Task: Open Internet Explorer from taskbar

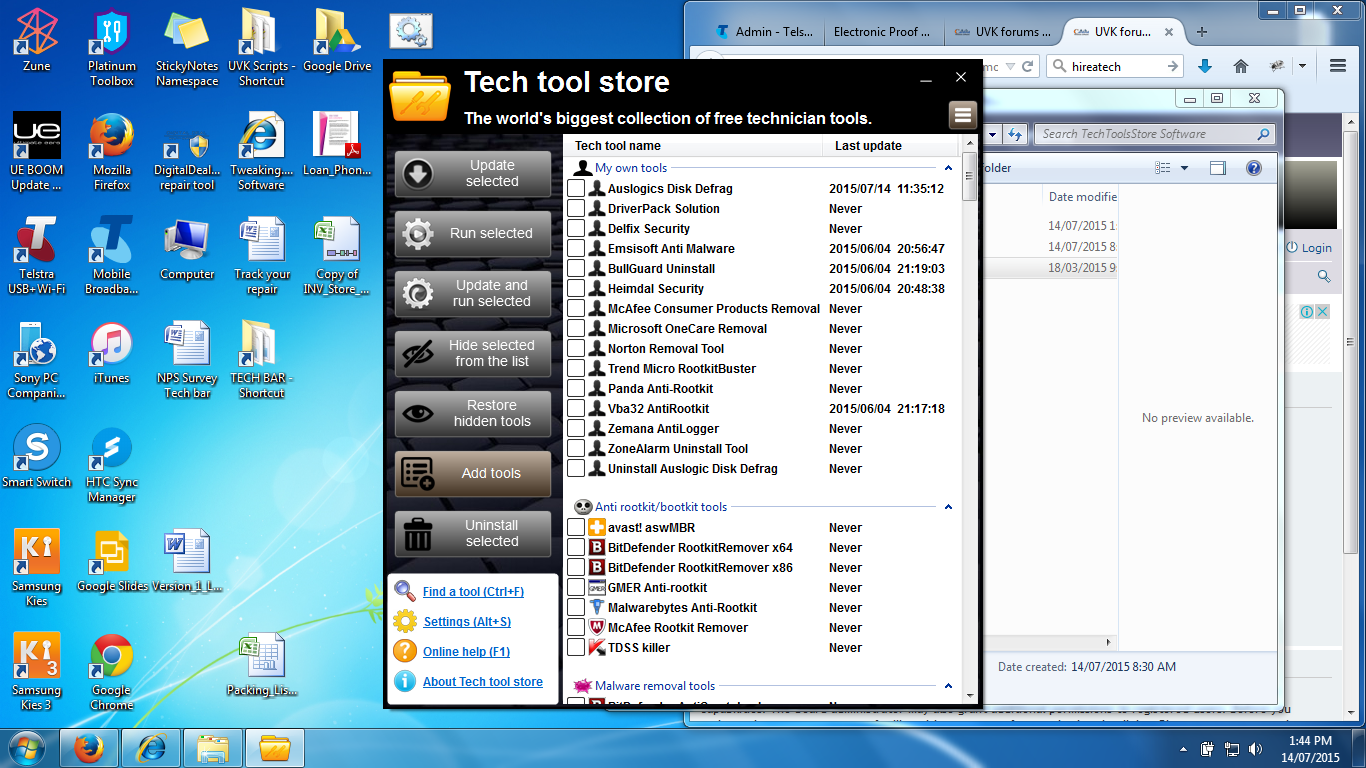Action: (x=151, y=748)
